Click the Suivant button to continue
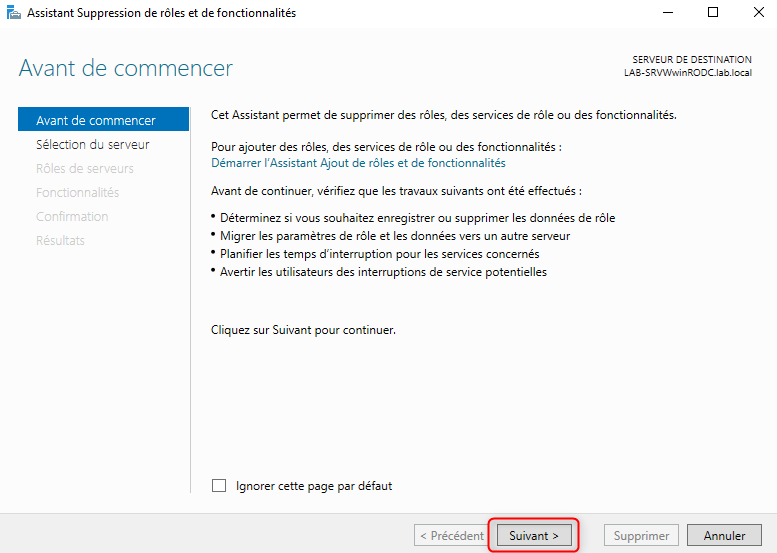The image size is (777, 553). pyautogui.click(x=534, y=535)
